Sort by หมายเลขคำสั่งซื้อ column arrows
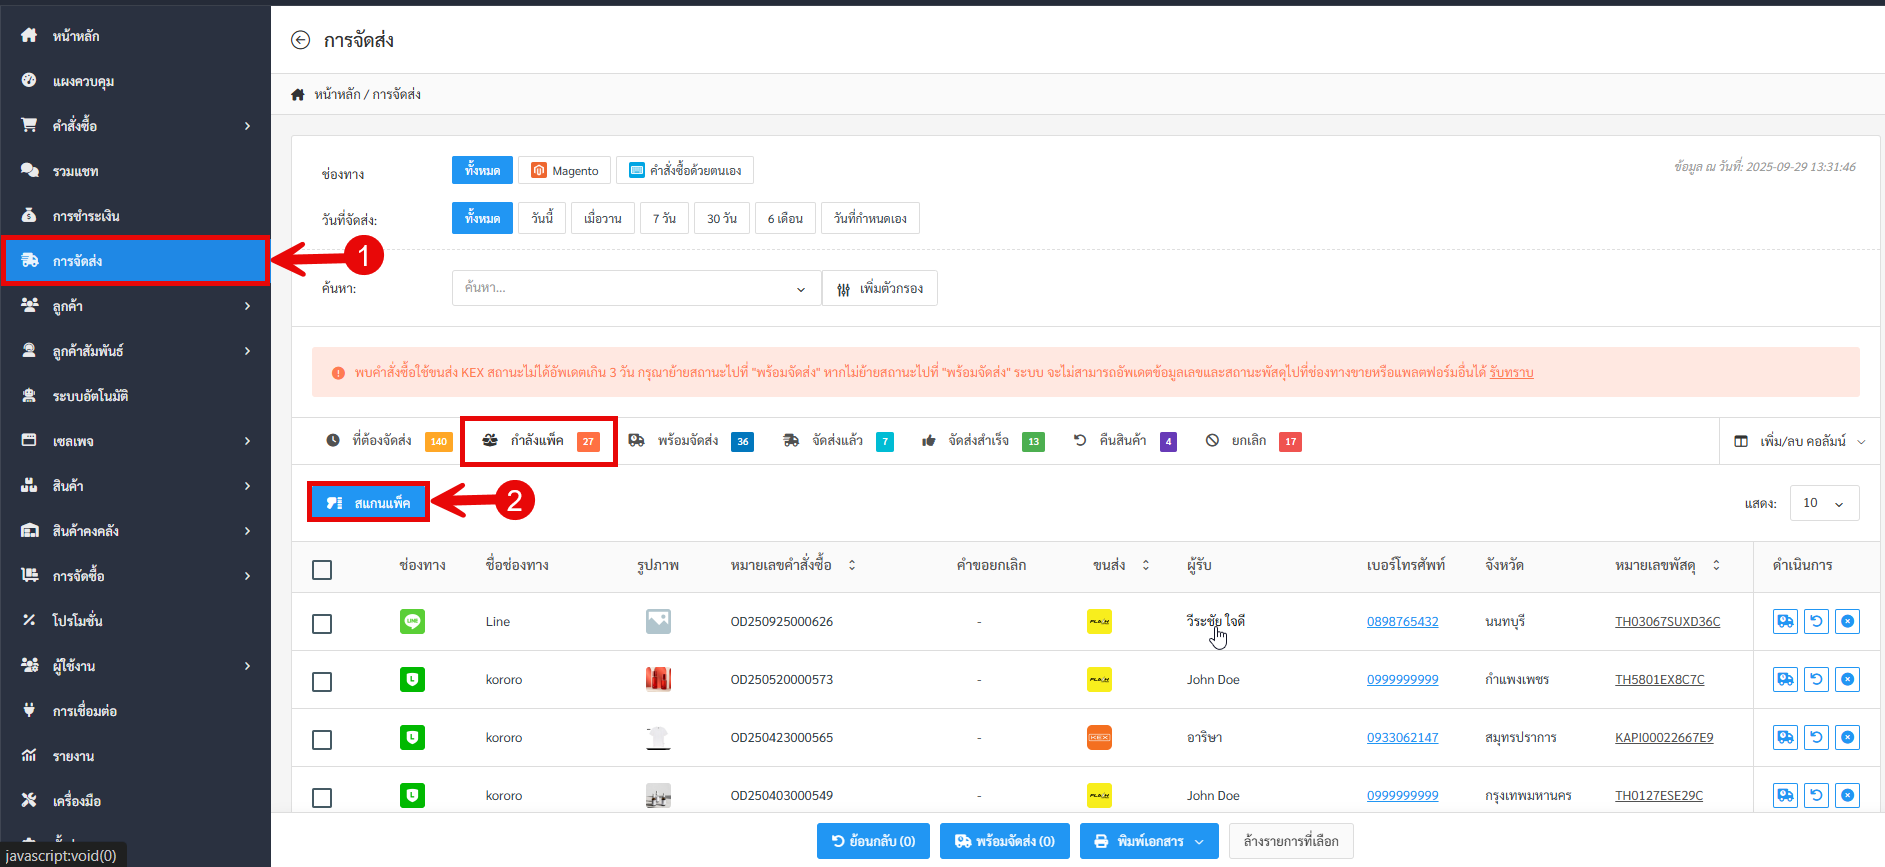This screenshot has height=867, width=1885. (852, 565)
